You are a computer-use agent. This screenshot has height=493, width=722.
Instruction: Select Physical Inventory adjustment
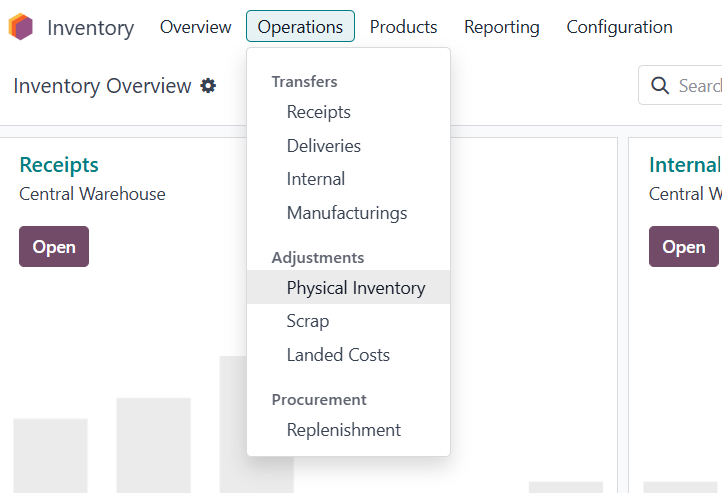[355, 288]
